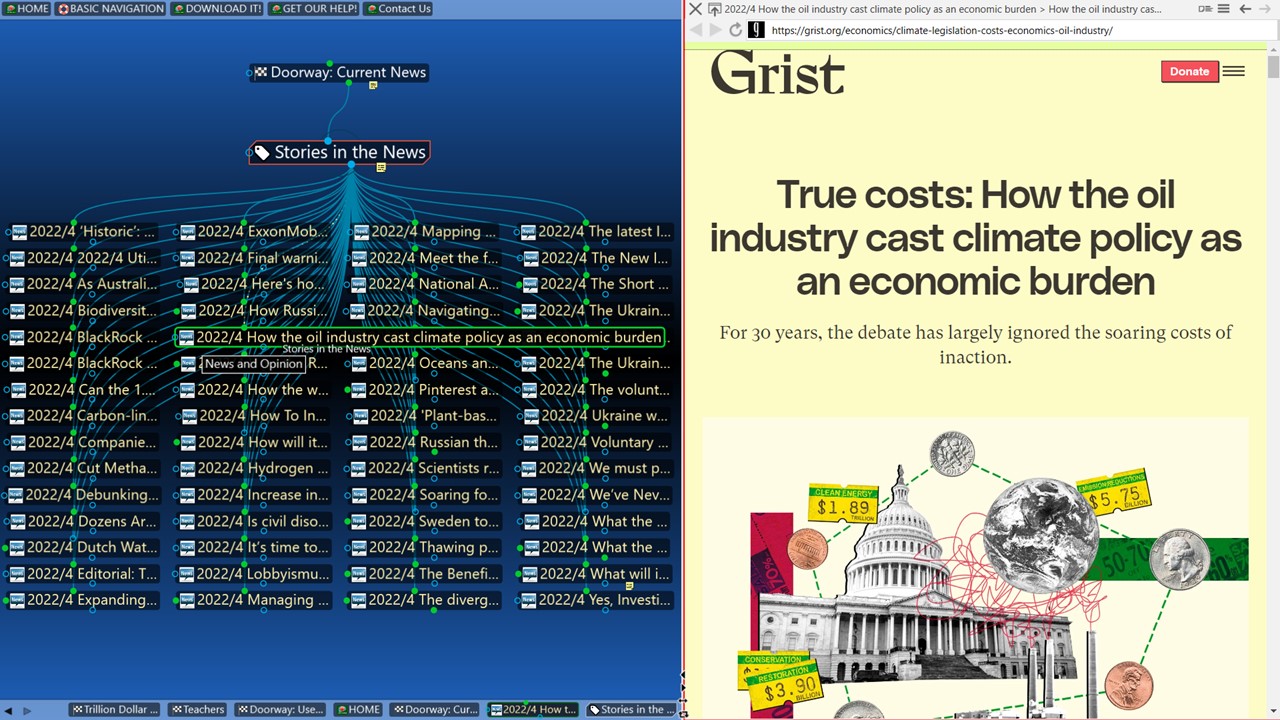Viewport: 1280px width, 720px height.
Task: Open the BASIC NAVIGATION pin
Action: tap(111, 9)
